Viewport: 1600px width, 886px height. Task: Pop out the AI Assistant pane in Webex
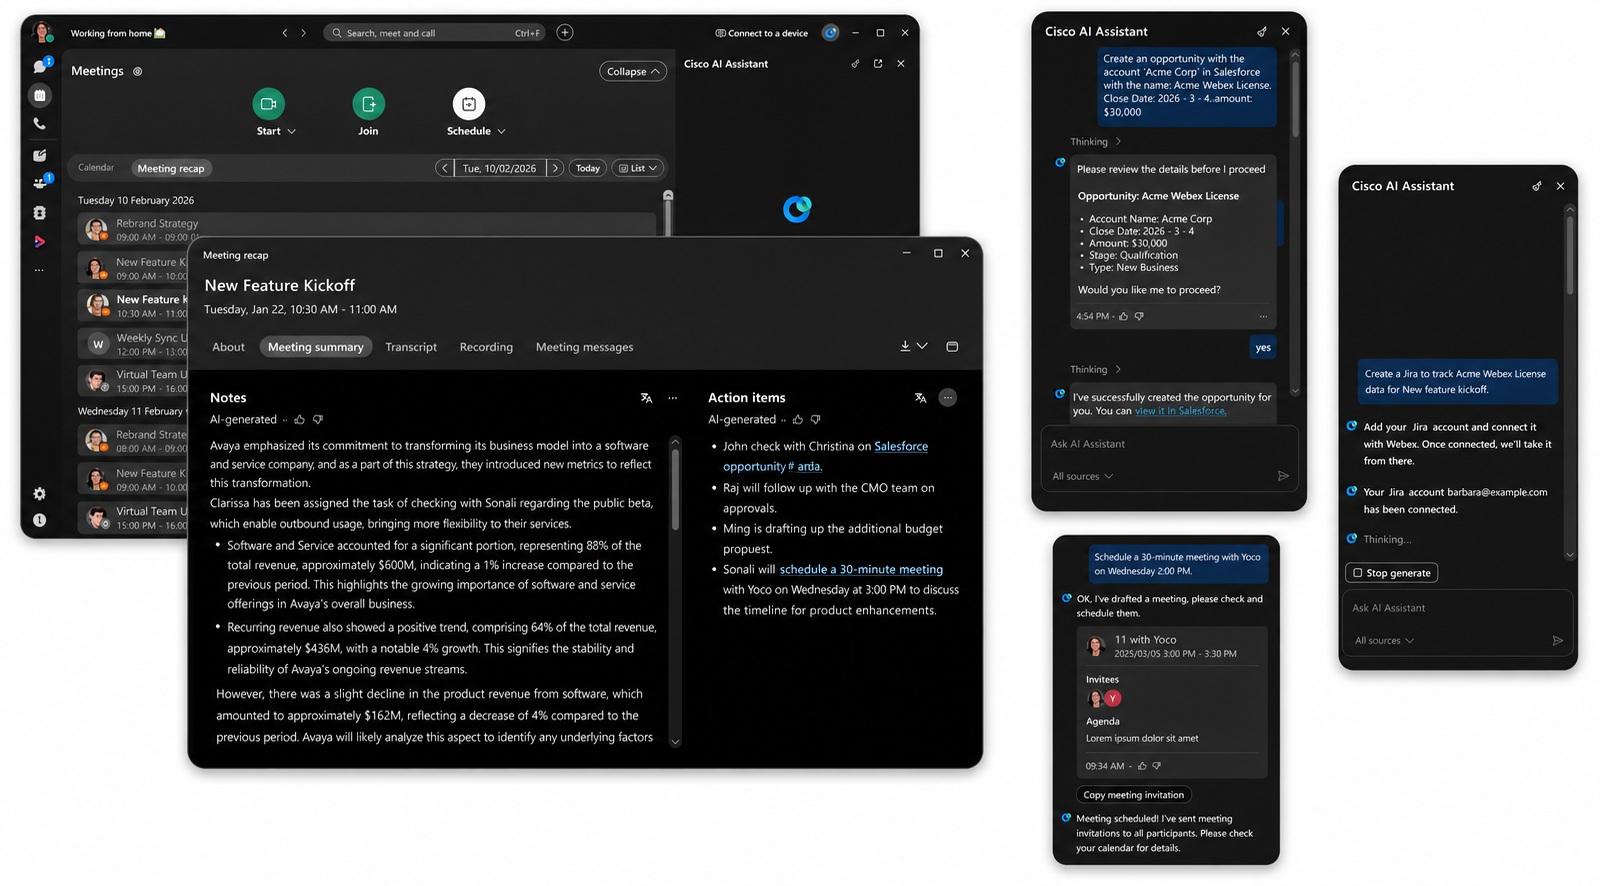pos(878,63)
